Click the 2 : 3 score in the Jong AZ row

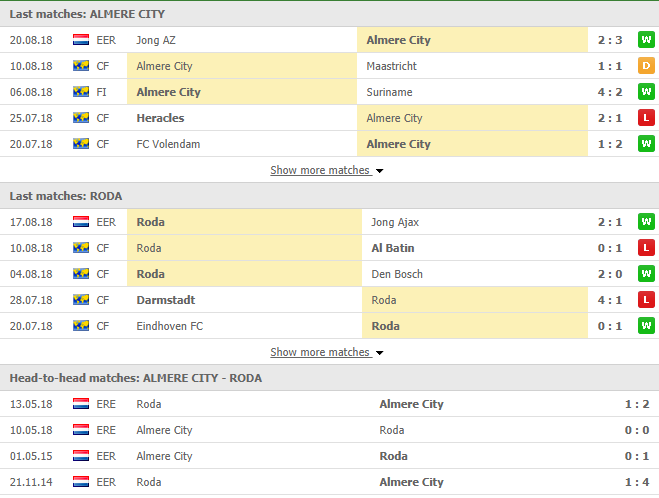coord(610,40)
